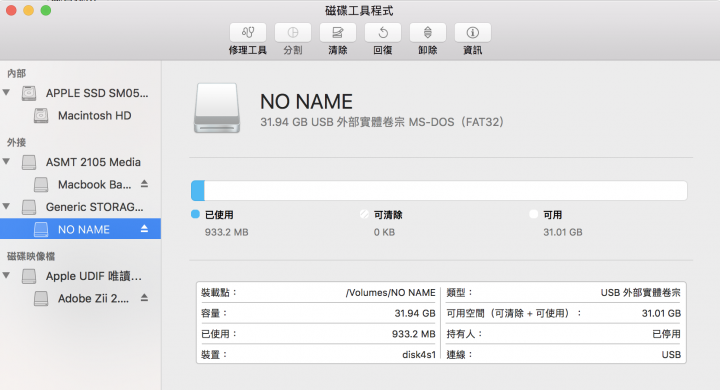Image resolution: width=720 pixels, height=390 pixels.
Task: Click the striped 可清除 legend dot
Action: coord(364,214)
